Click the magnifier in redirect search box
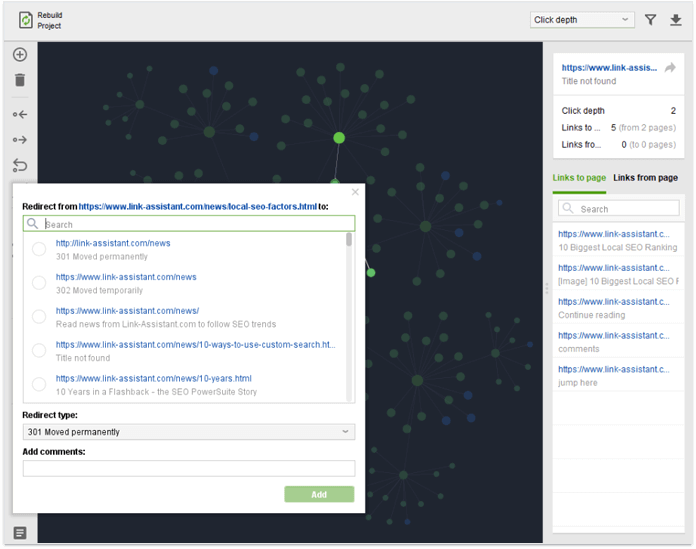This screenshot has width=696, height=549. coord(32,223)
